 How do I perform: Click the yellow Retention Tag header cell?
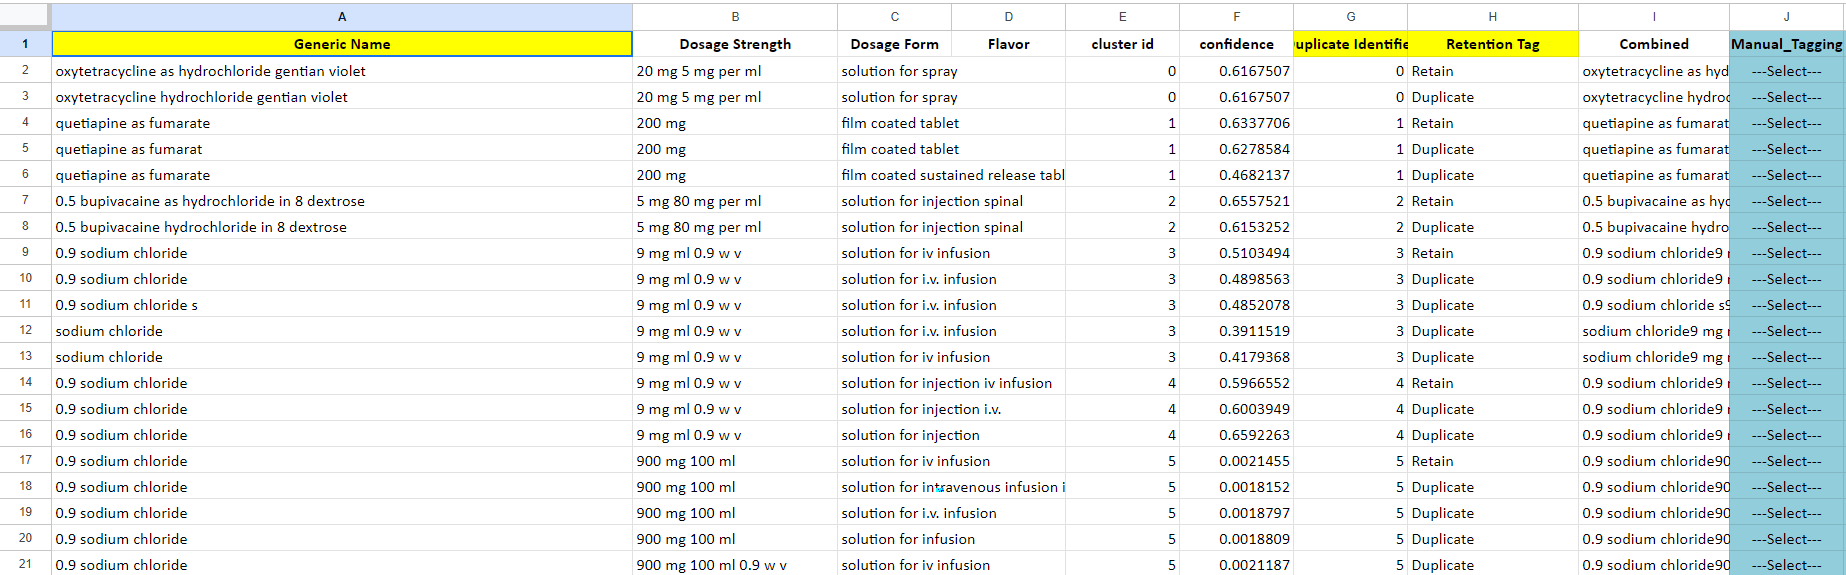[1492, 44]
